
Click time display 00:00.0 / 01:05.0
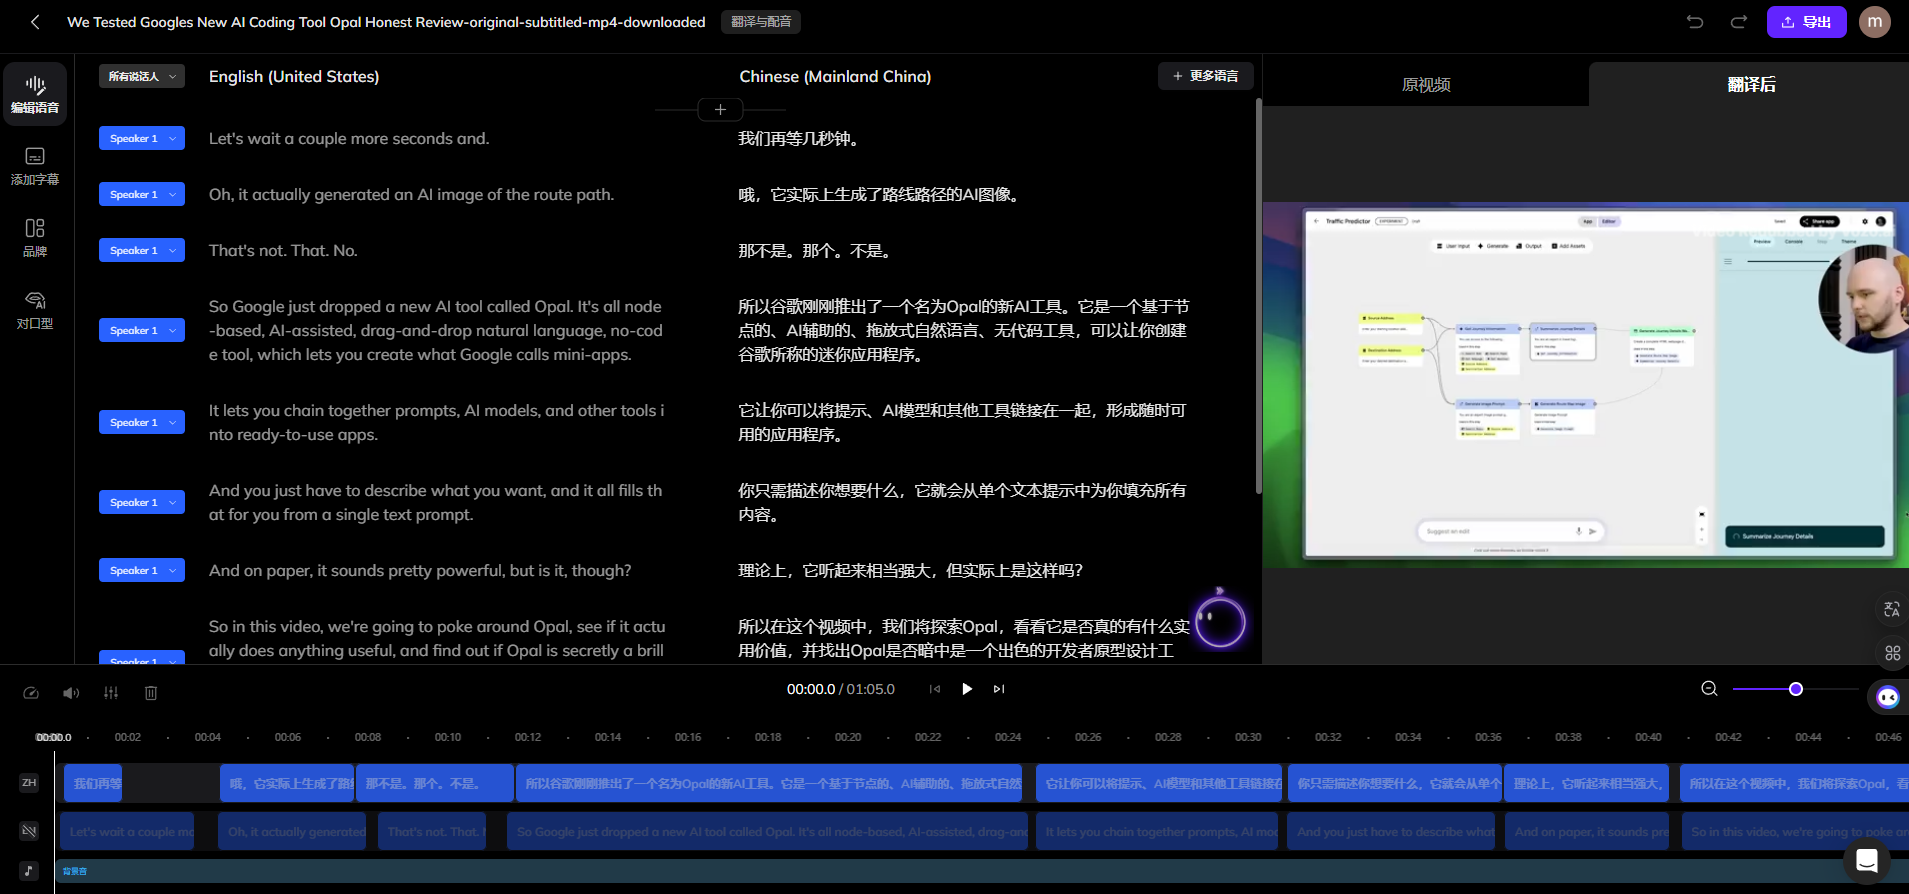coord(841,689)
